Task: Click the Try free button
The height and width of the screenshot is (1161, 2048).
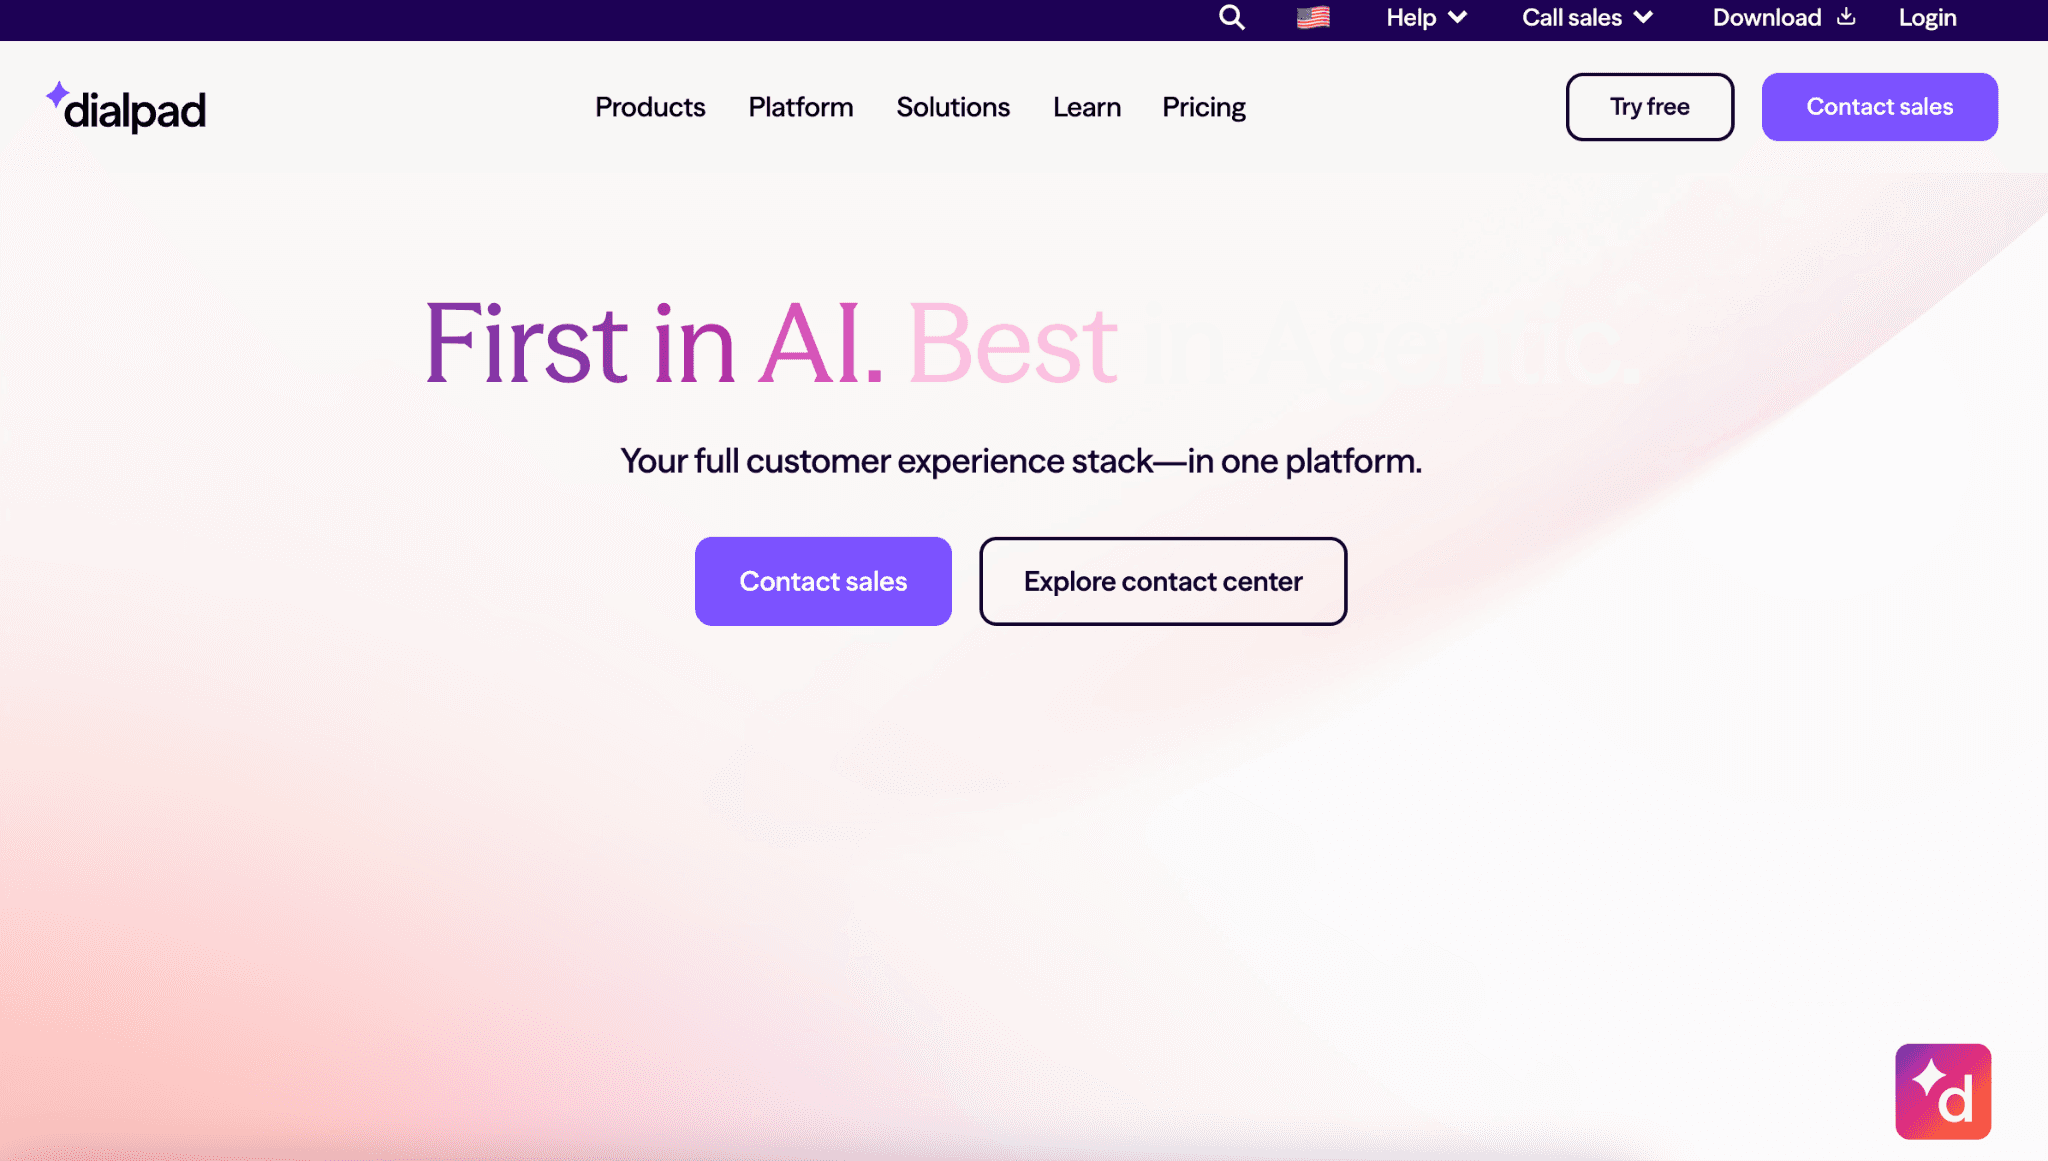Action: click(x=1649, y=106)
